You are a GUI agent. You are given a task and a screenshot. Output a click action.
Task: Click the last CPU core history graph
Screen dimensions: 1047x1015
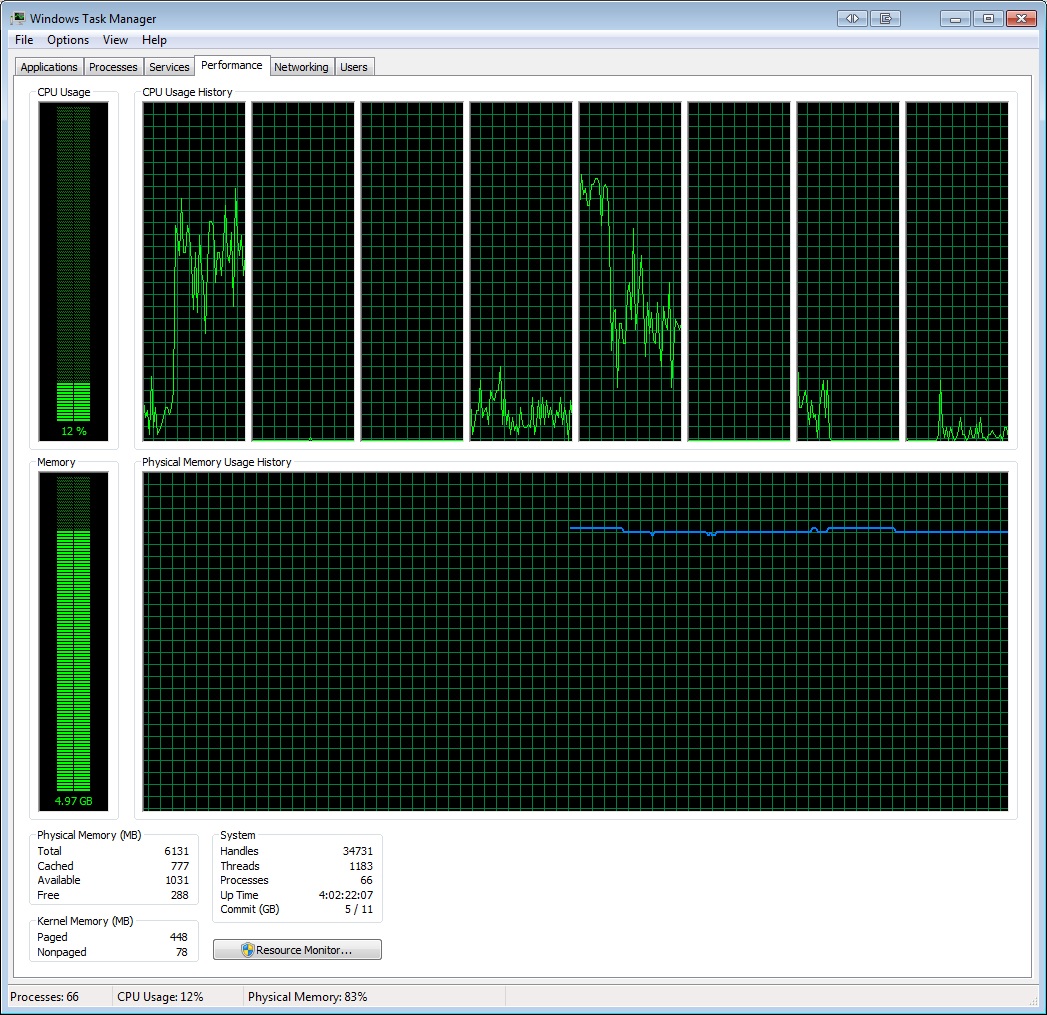957,271
